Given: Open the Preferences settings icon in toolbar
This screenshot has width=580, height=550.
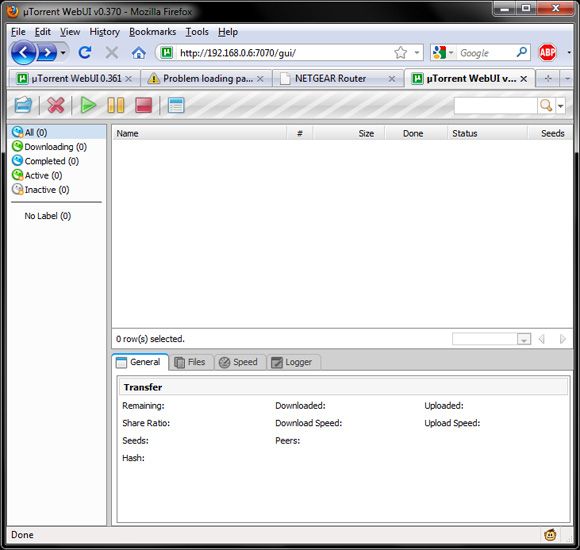Looking at the screenshot, I should pyautogui.click(x=176, y=105).
